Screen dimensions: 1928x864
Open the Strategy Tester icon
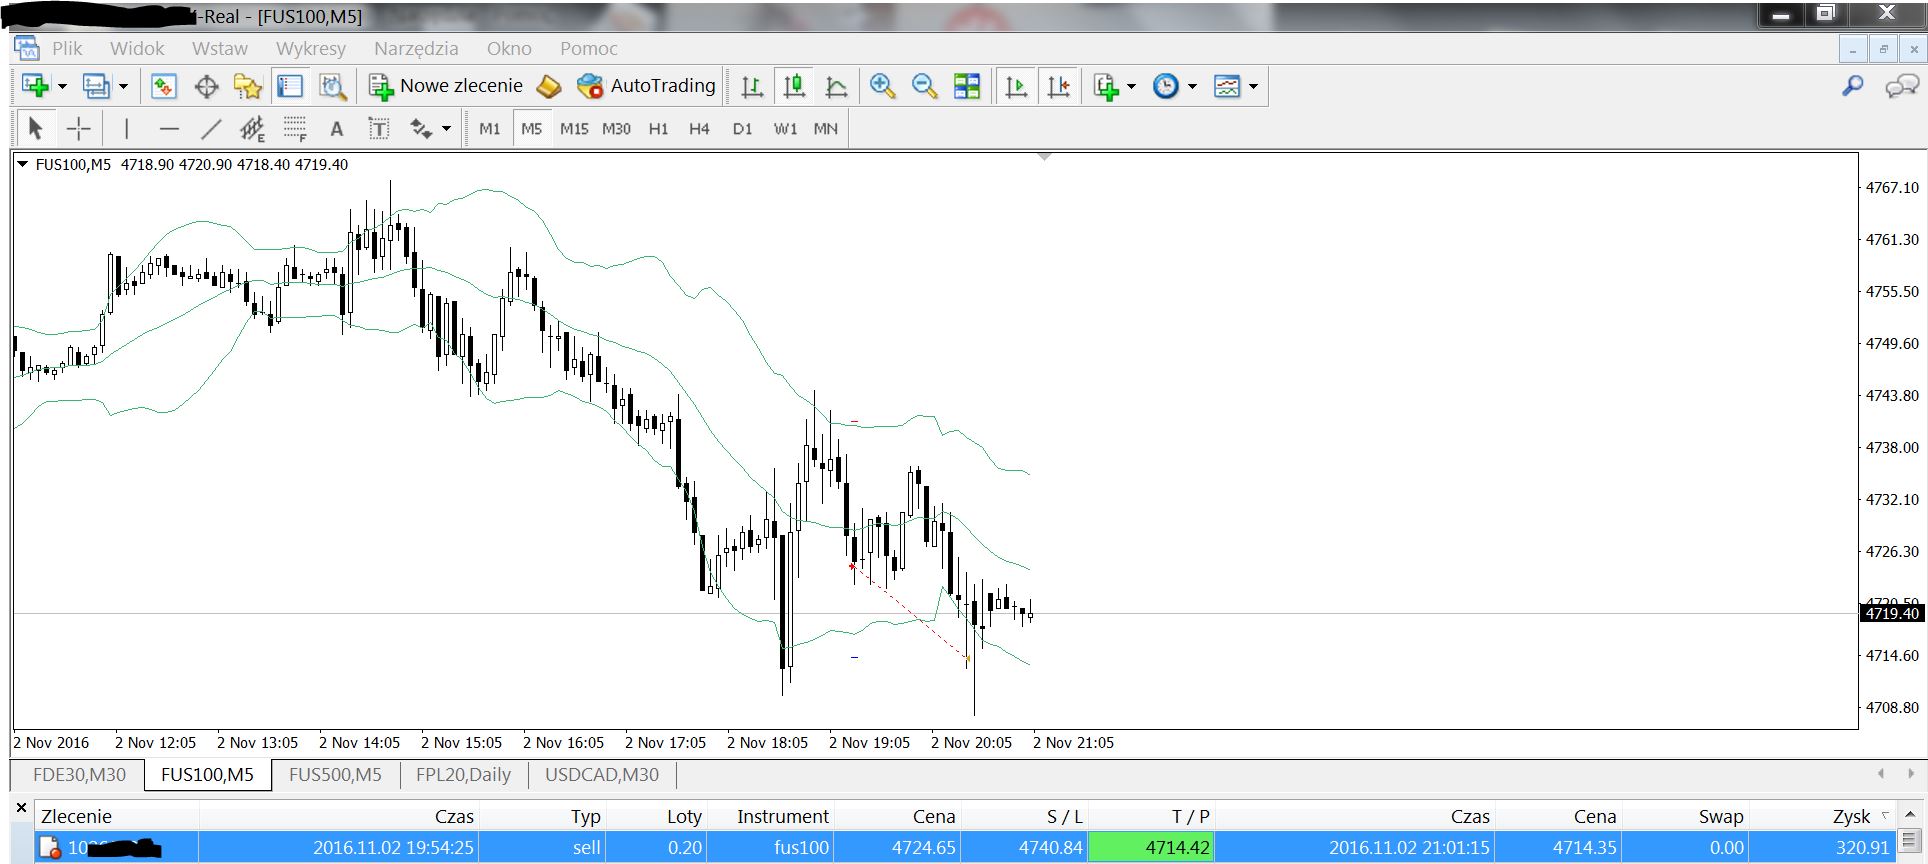click(332, 86)
